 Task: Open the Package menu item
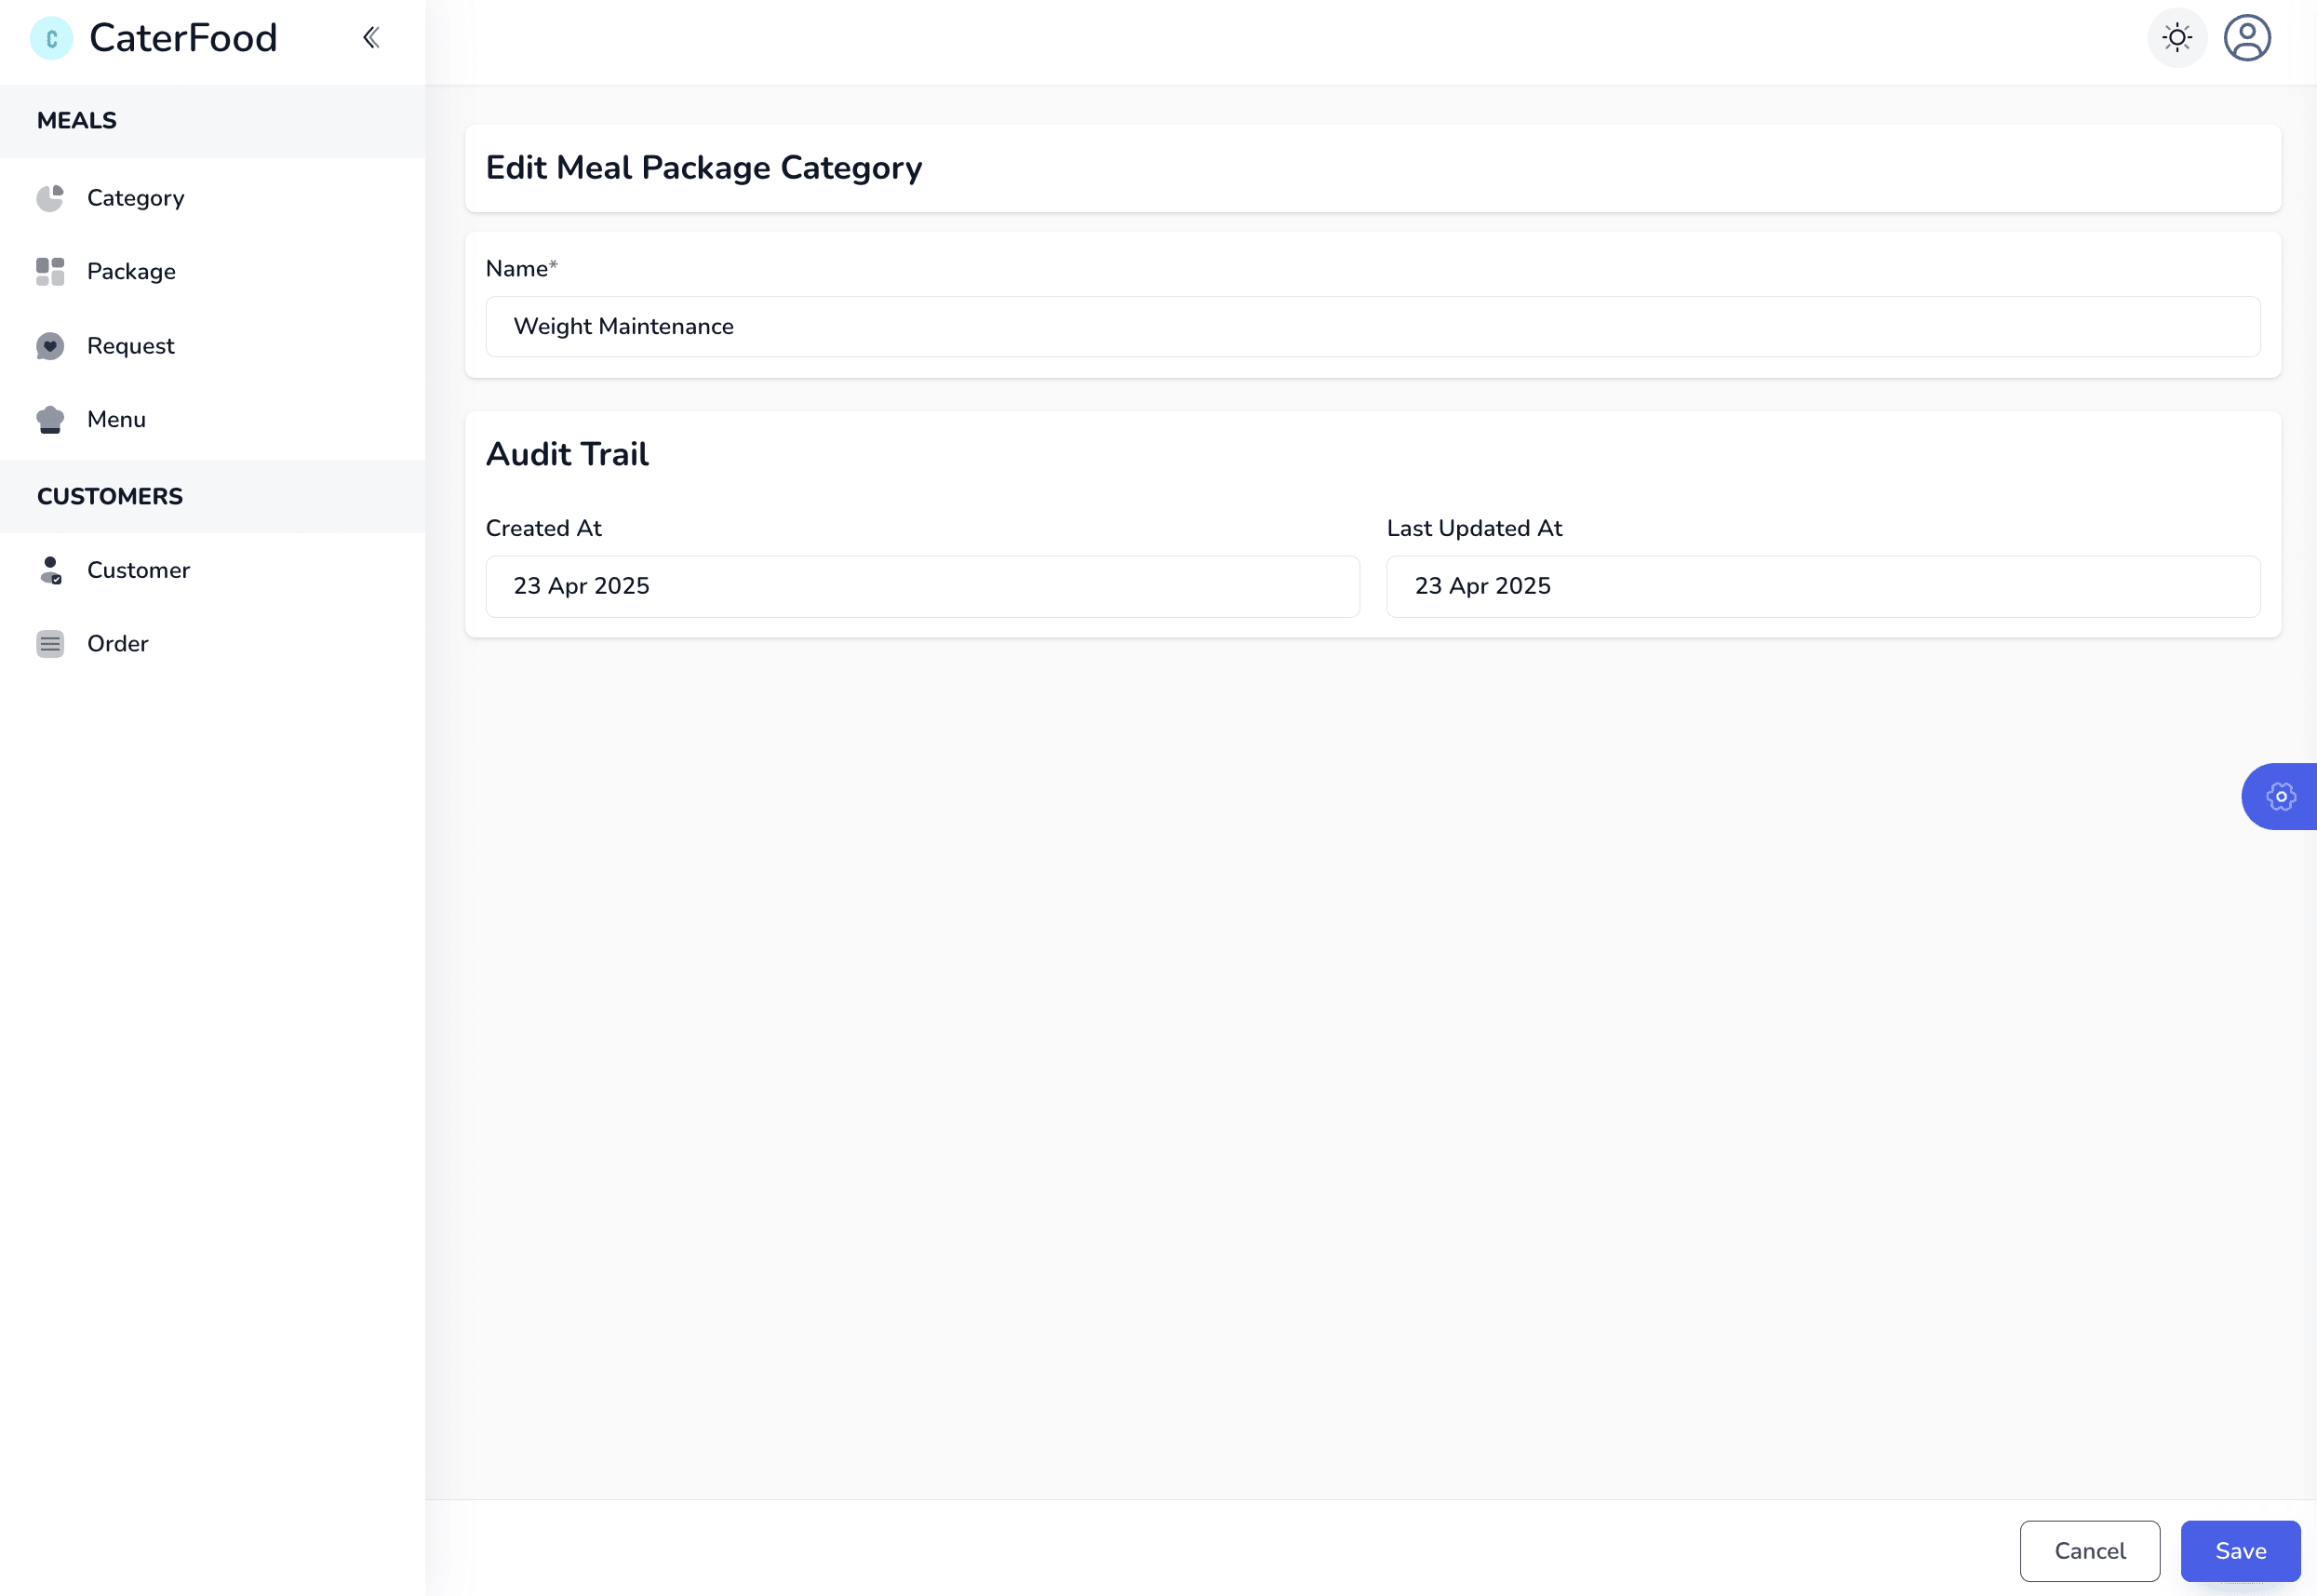coord(131,272)
